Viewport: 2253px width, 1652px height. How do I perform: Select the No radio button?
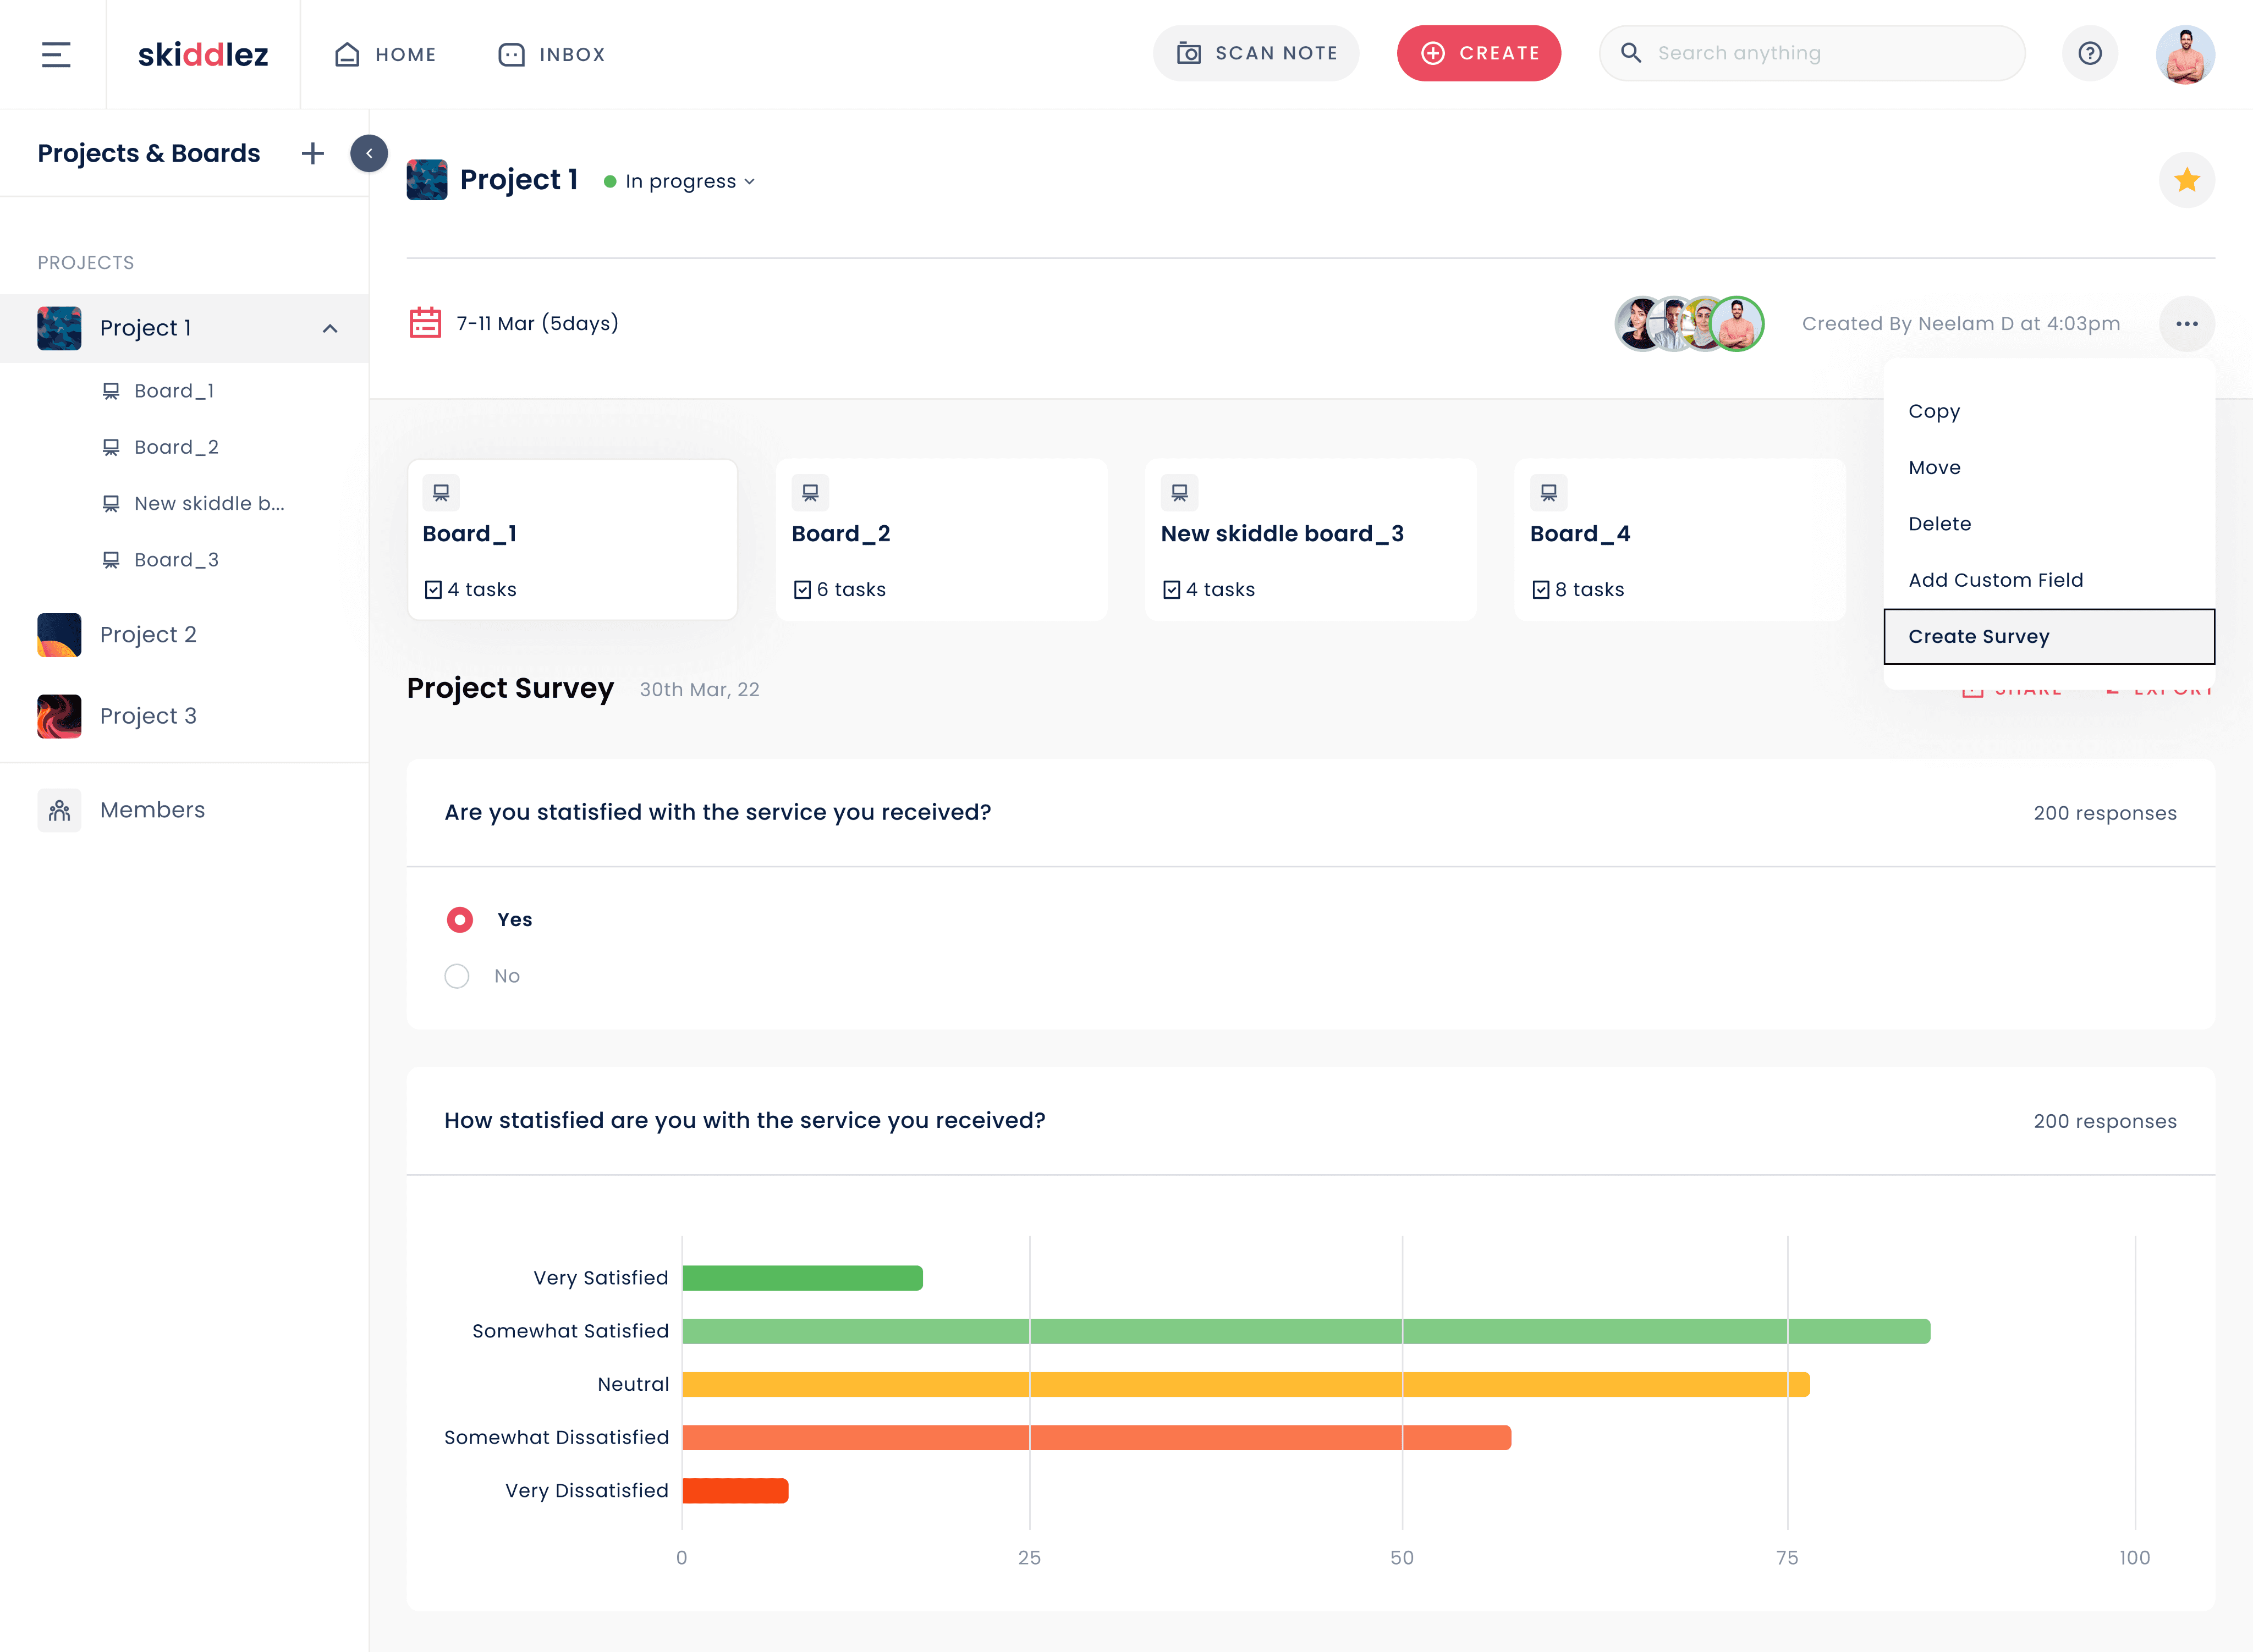point(457,976)
